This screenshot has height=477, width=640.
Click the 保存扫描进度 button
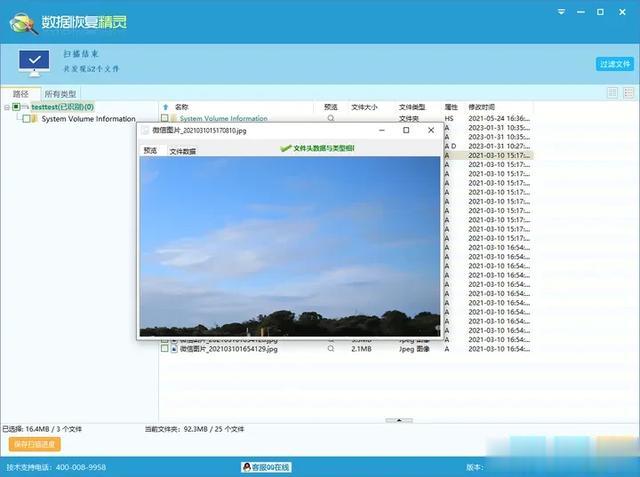pyautogui.click(x=35, y=444)
